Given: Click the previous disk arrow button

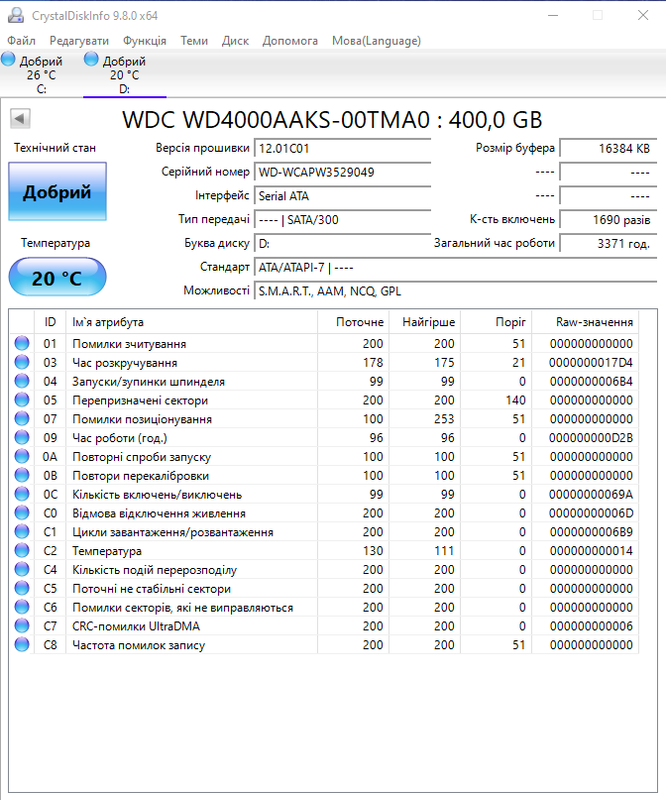Looking at the screenshot, I should click(x=20, y=119).
